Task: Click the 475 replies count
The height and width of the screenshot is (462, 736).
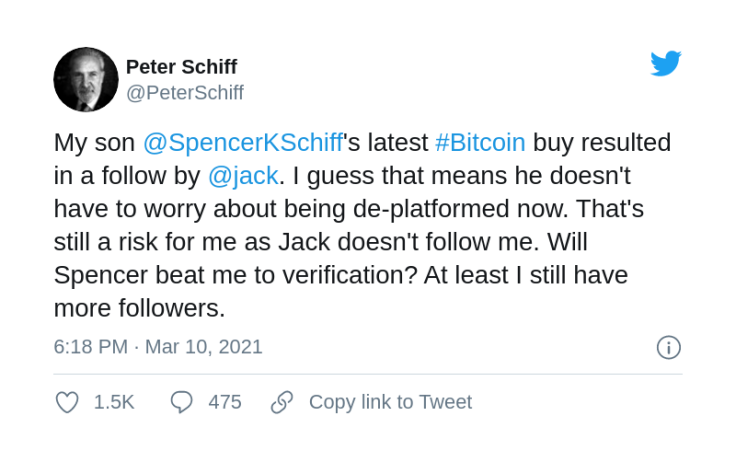Action: click(225, 402)
